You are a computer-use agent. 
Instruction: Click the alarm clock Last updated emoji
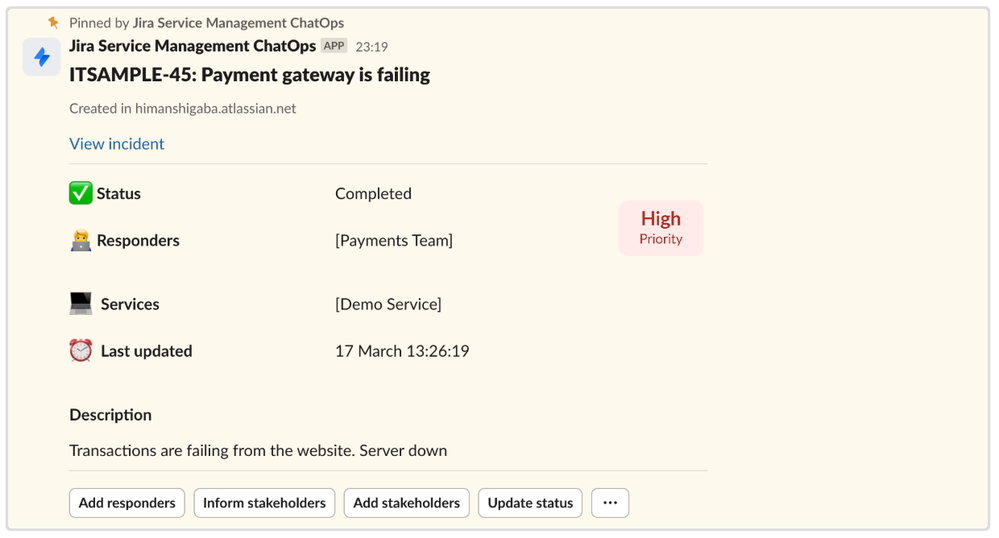click(81, 351)
